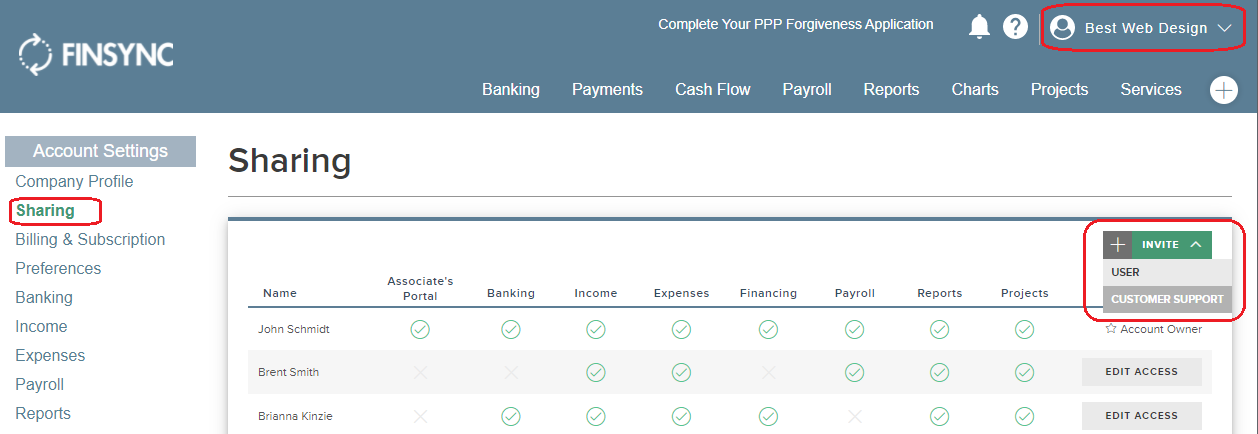Click Edit Access for Brianna Kinzie
This screenshot has width=1258, height=434.
click(1142, 415)
